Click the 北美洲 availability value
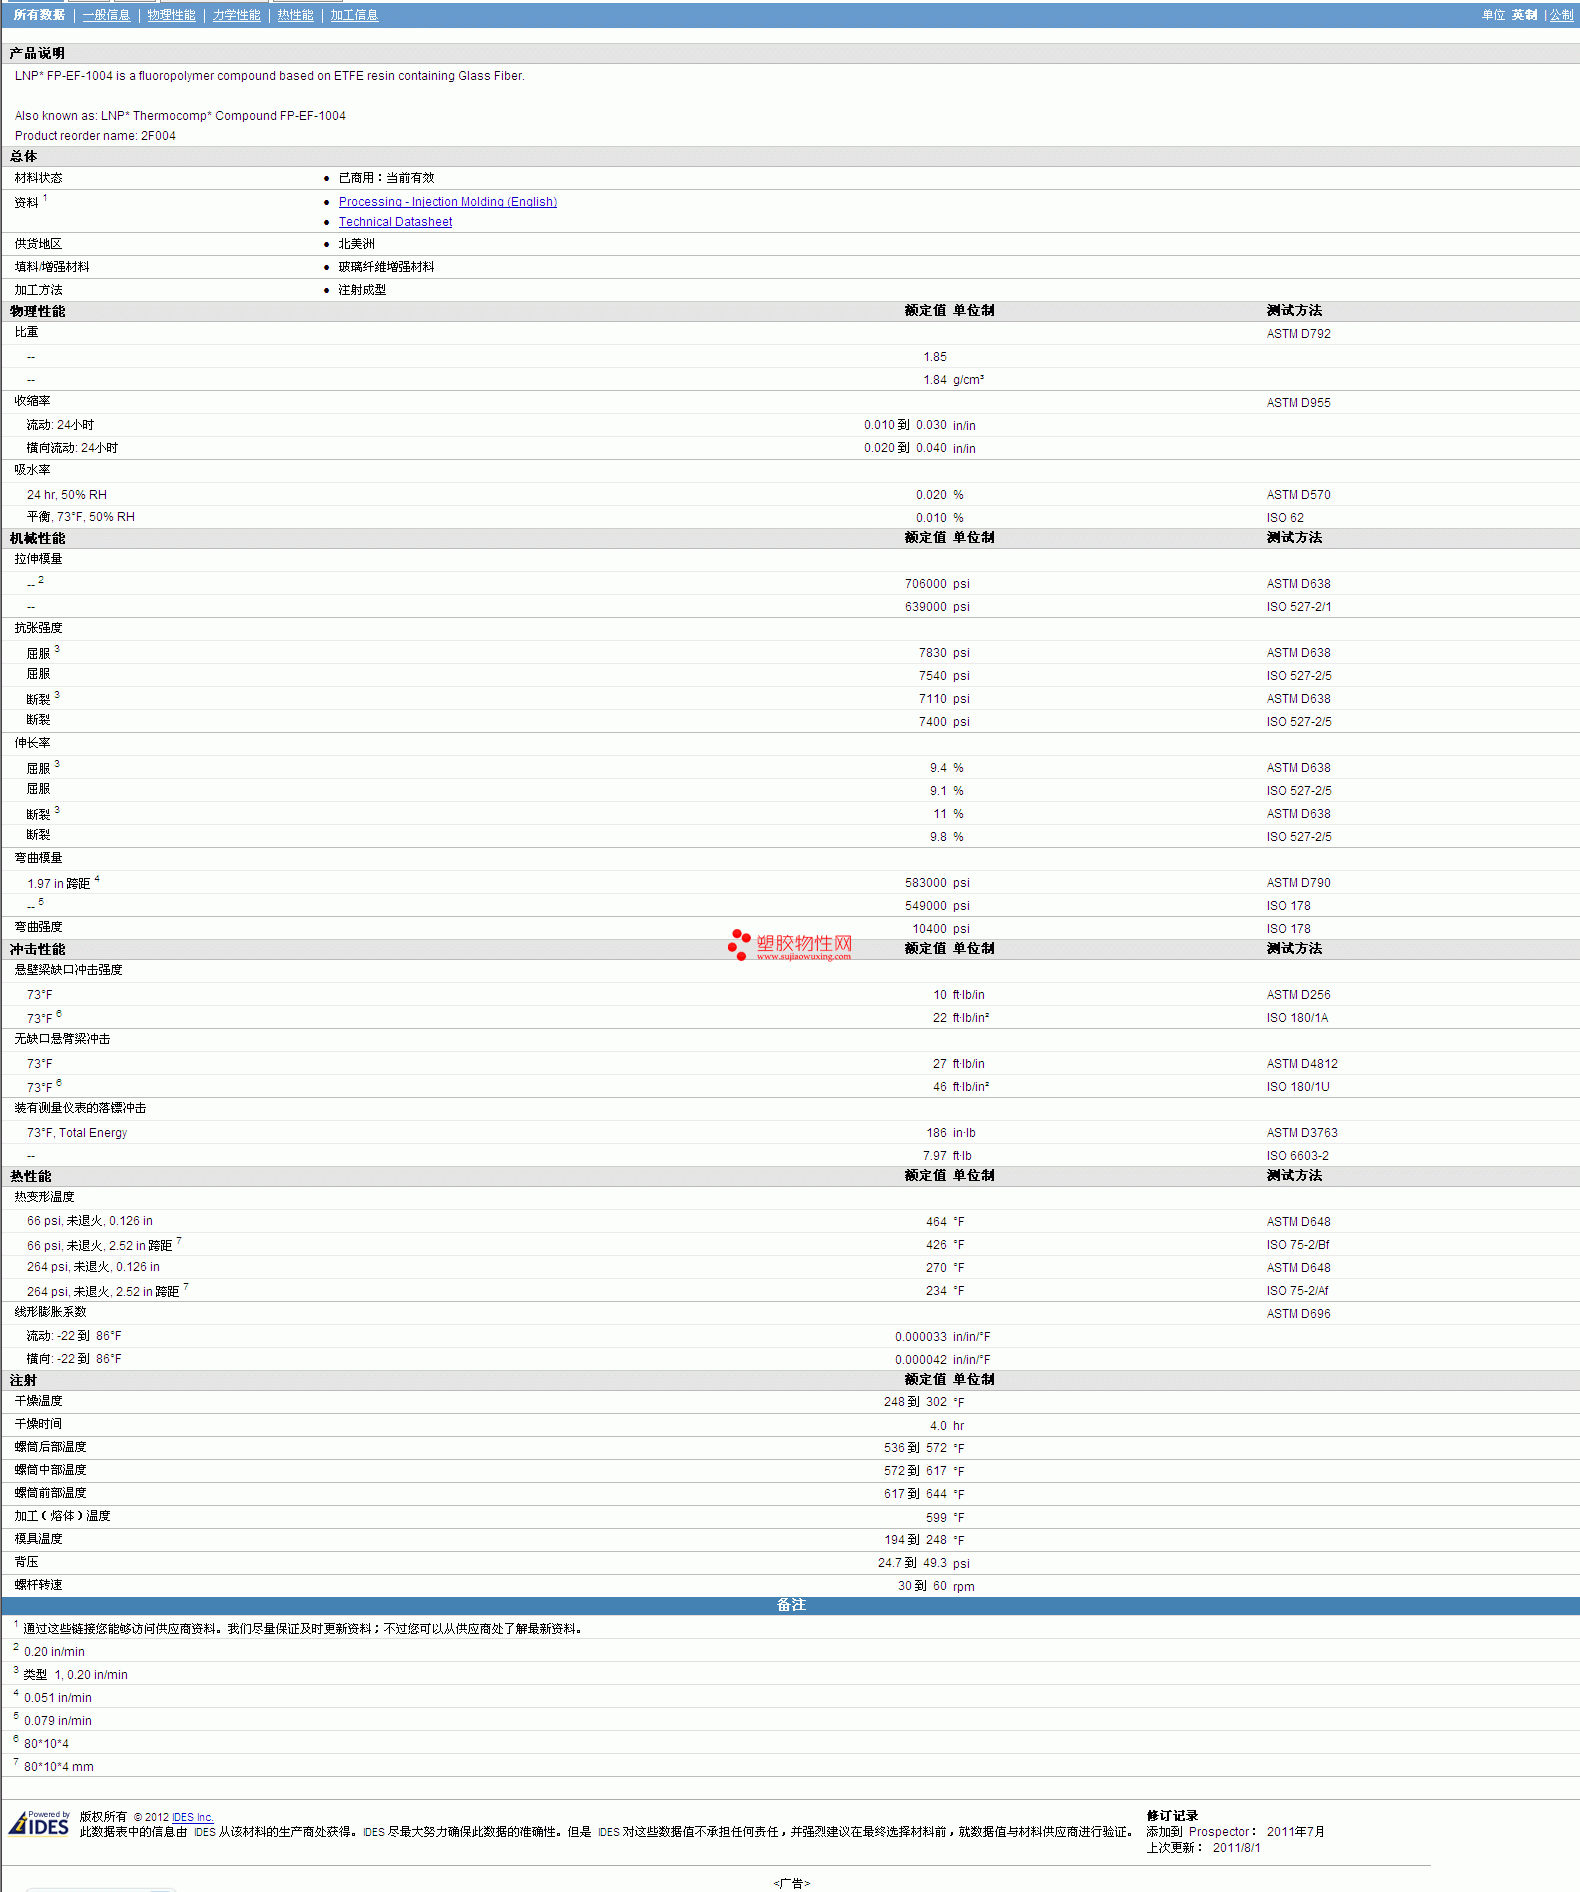 [356, 244]
